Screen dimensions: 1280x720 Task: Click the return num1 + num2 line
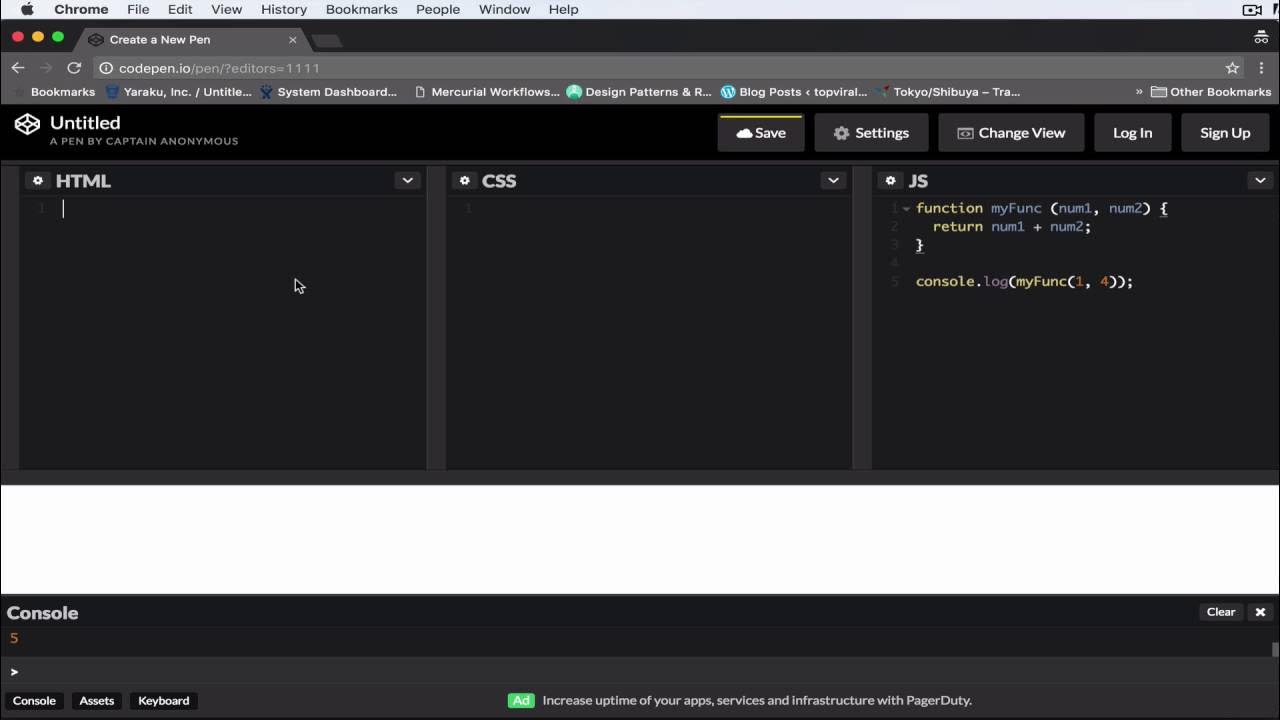[x=1012, y=227]
